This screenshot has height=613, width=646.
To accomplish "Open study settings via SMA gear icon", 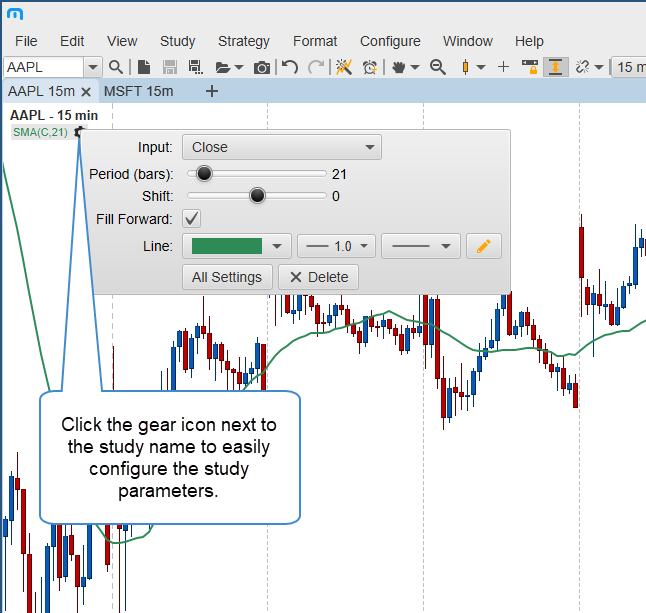I will tap(80, 131).
